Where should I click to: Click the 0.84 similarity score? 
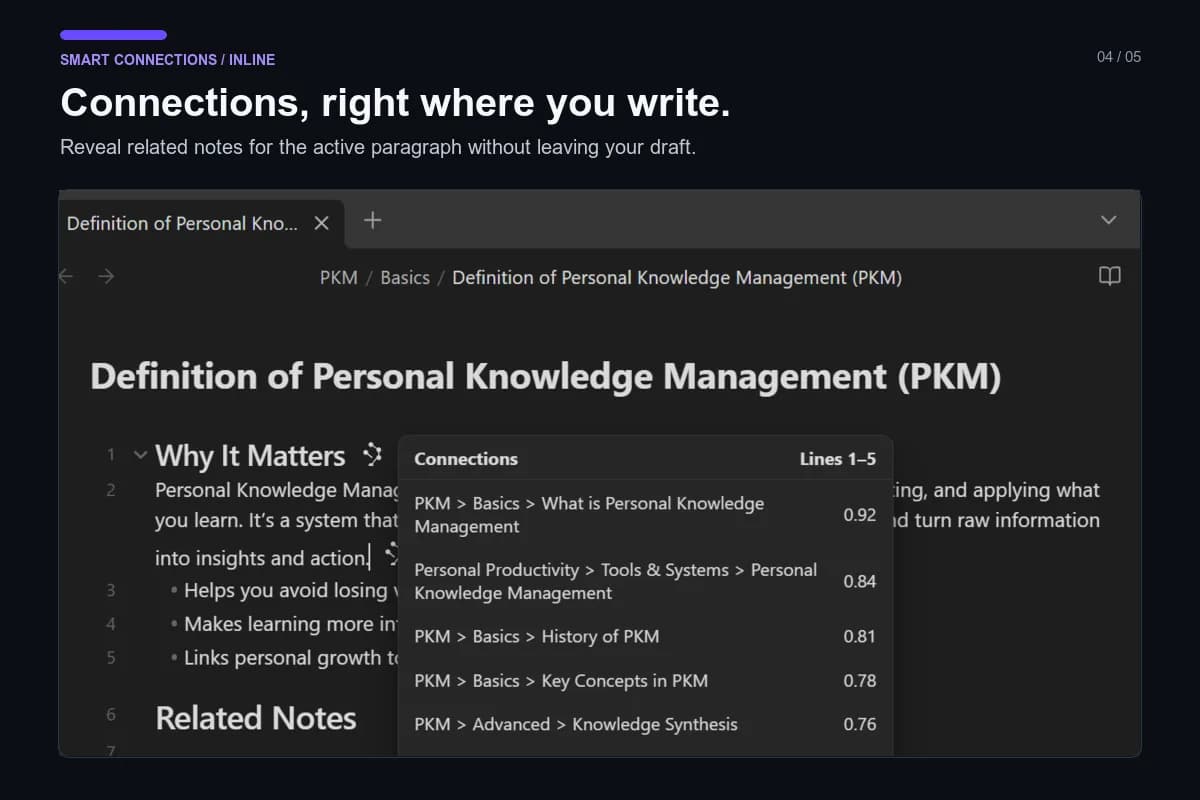coord(859,581)
